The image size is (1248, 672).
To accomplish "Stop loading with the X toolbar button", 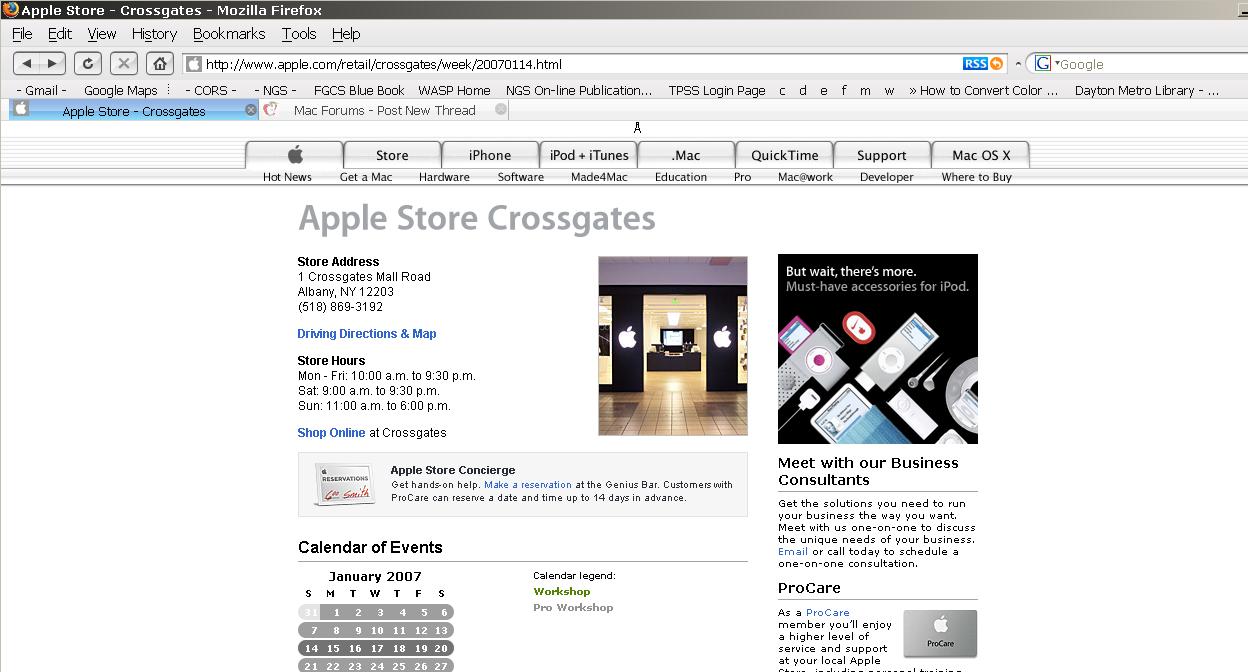I will point(124,63).
